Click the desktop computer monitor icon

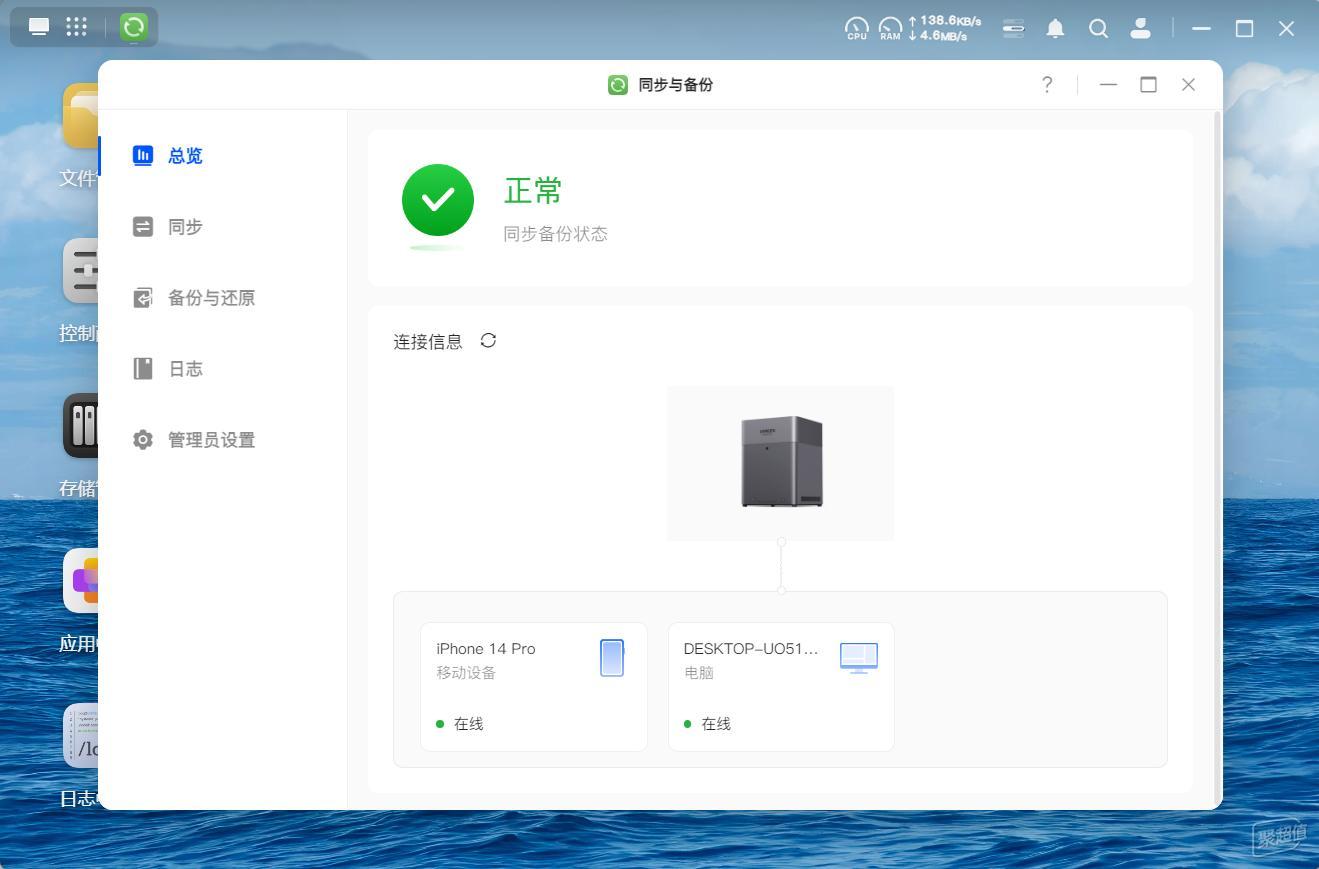coord(859,658)
